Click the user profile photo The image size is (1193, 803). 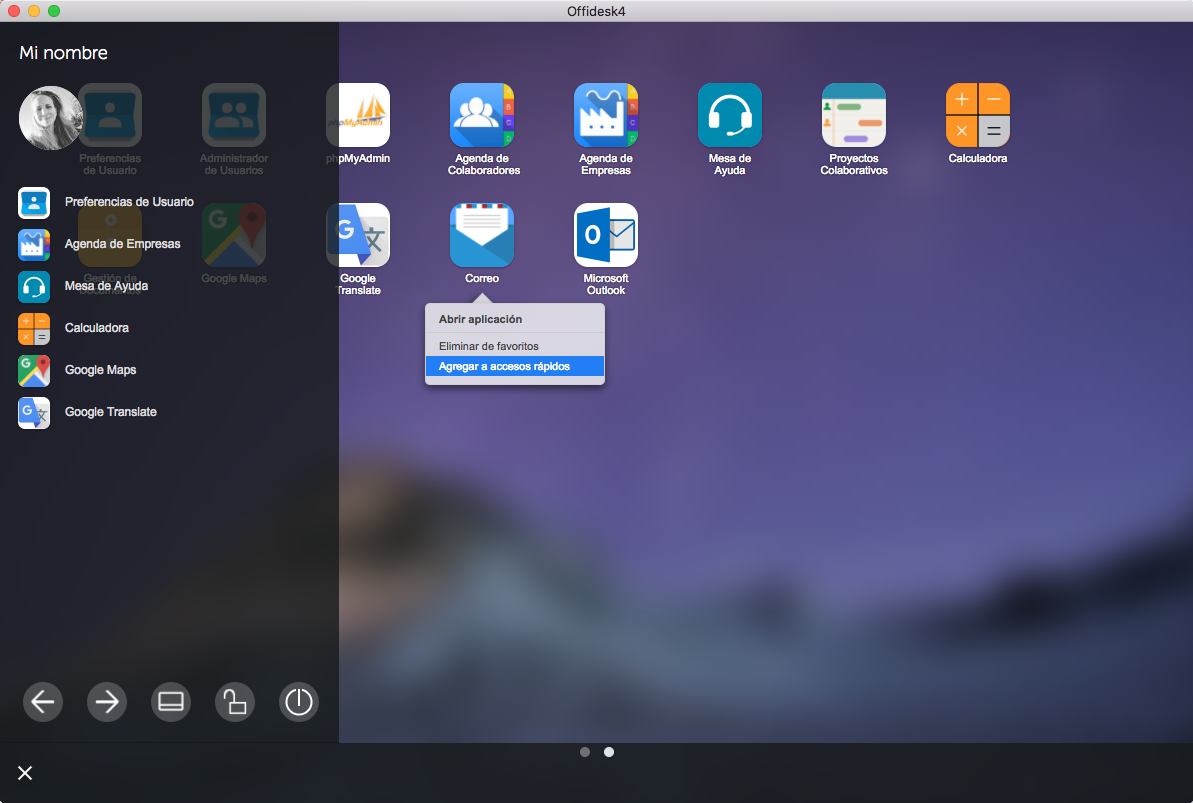tap(51, 117)
